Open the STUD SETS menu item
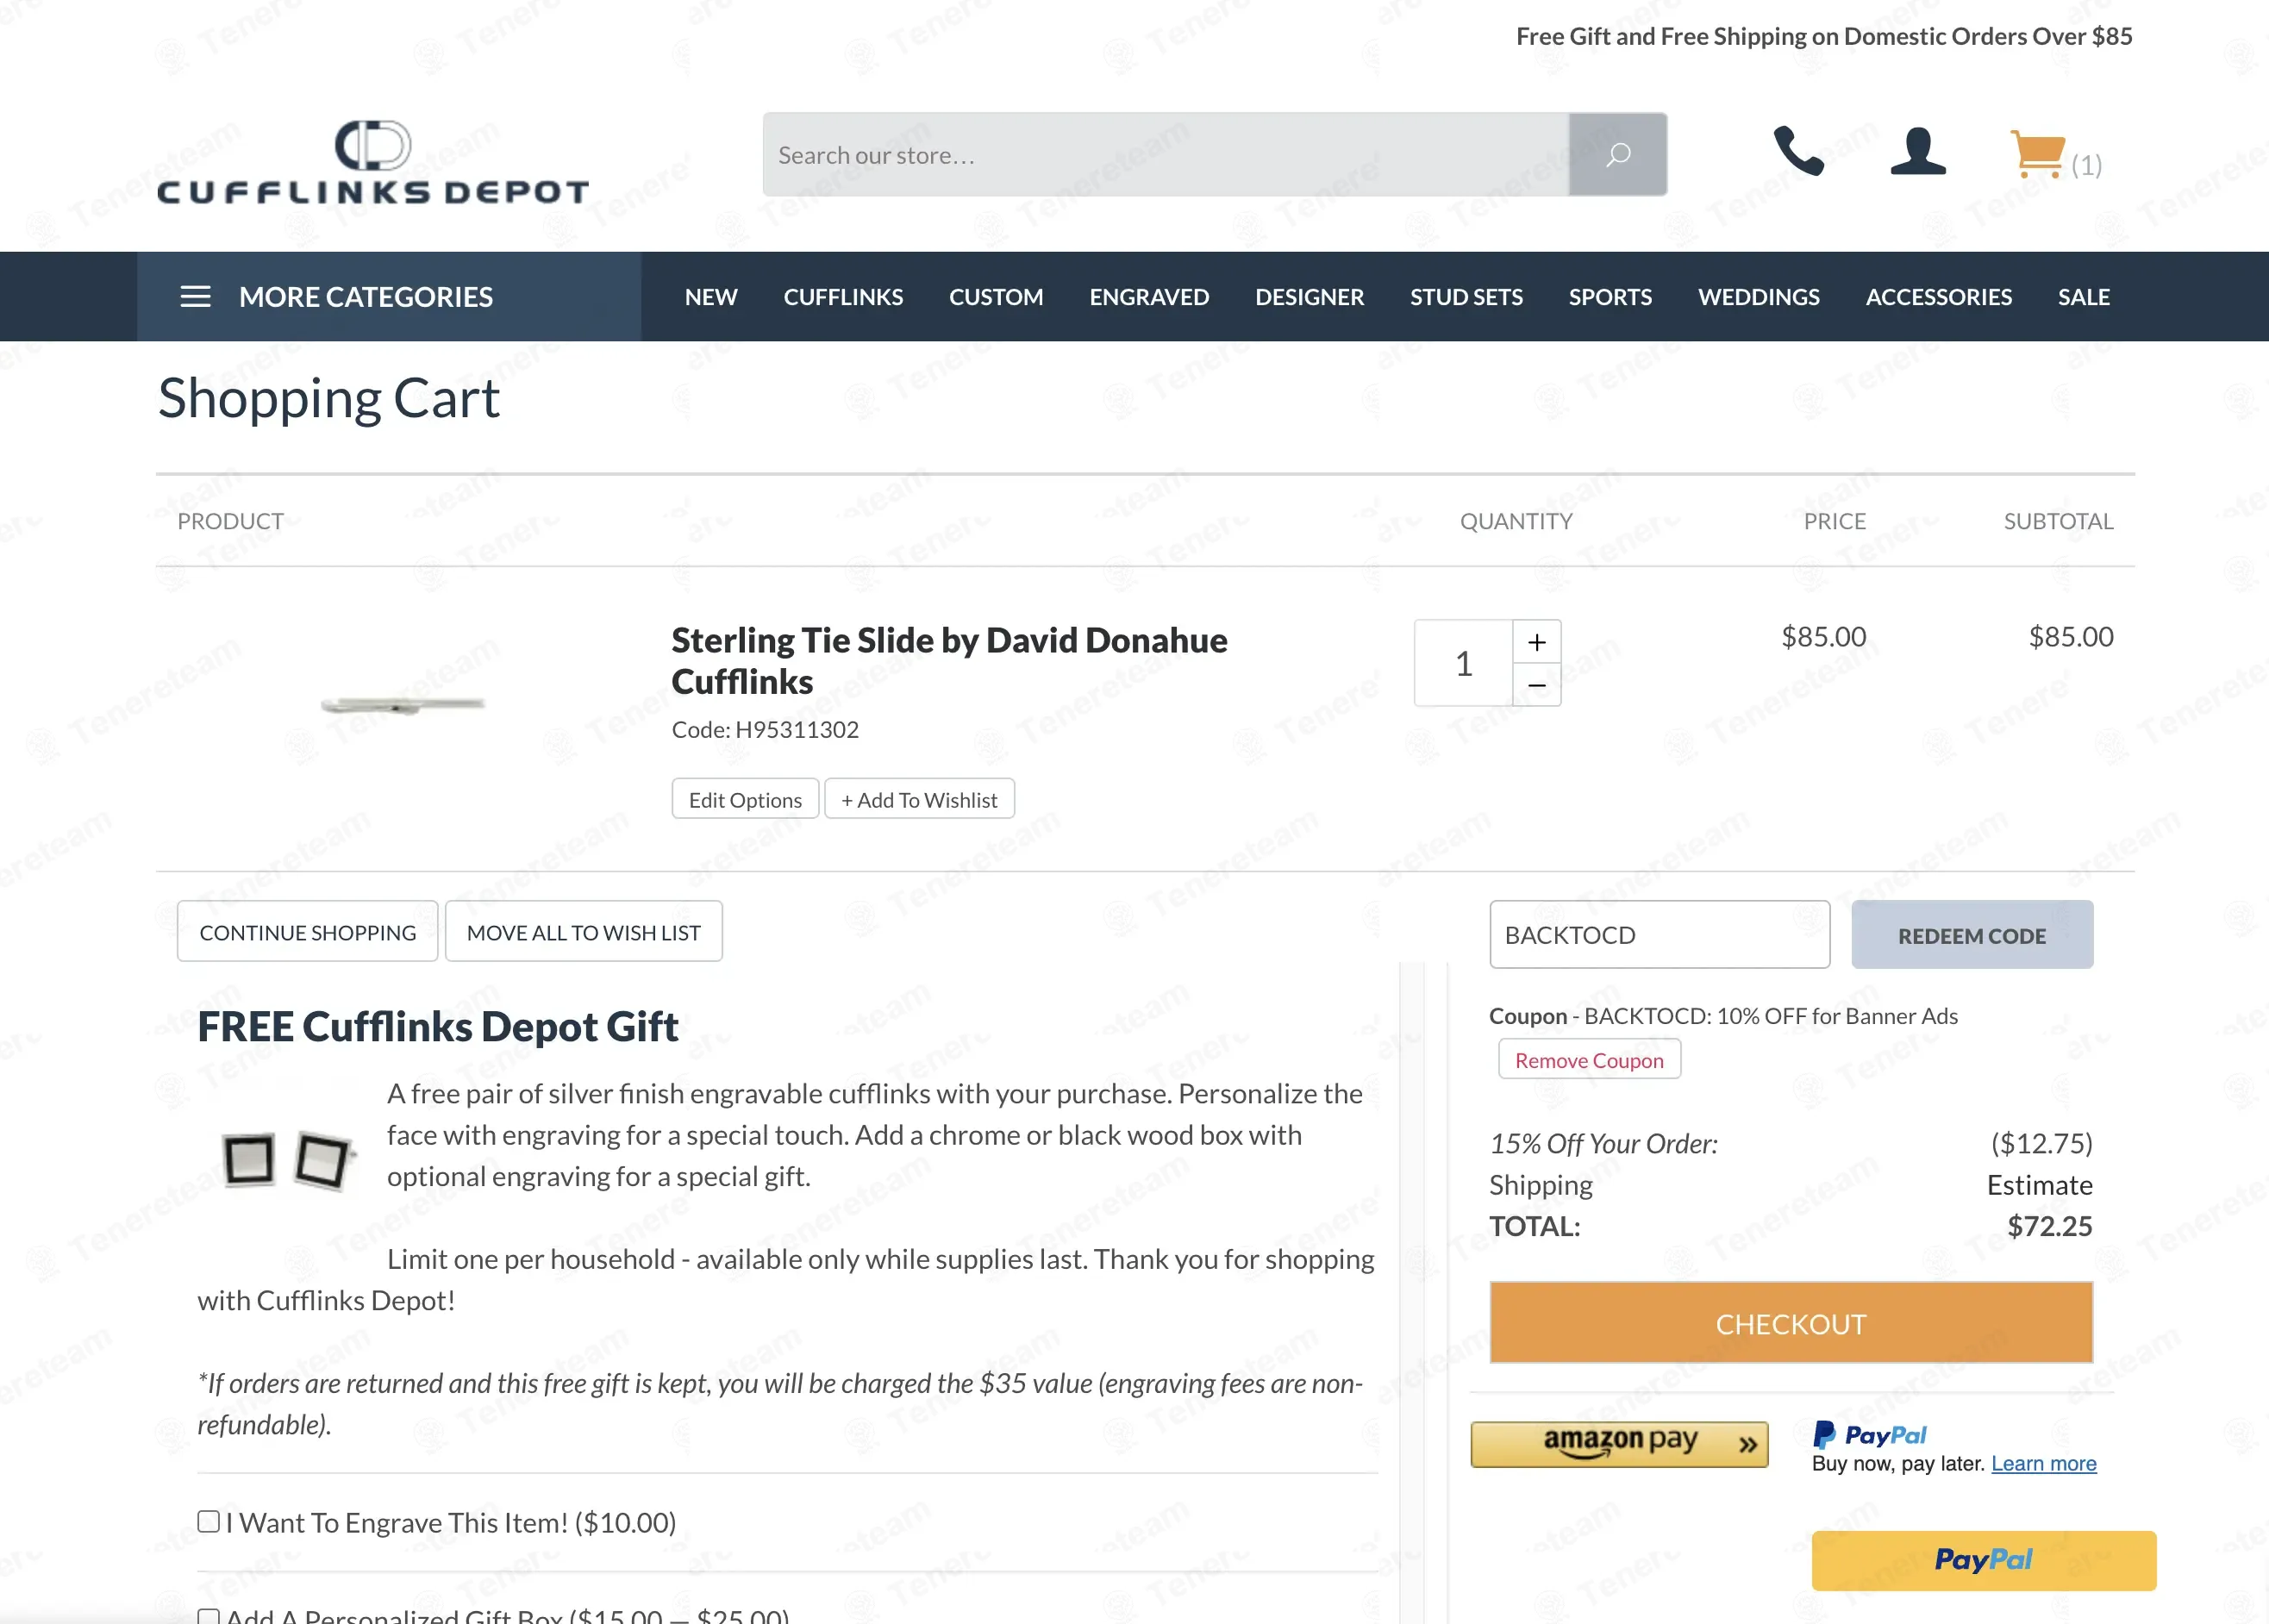 tap(1466, 297)
